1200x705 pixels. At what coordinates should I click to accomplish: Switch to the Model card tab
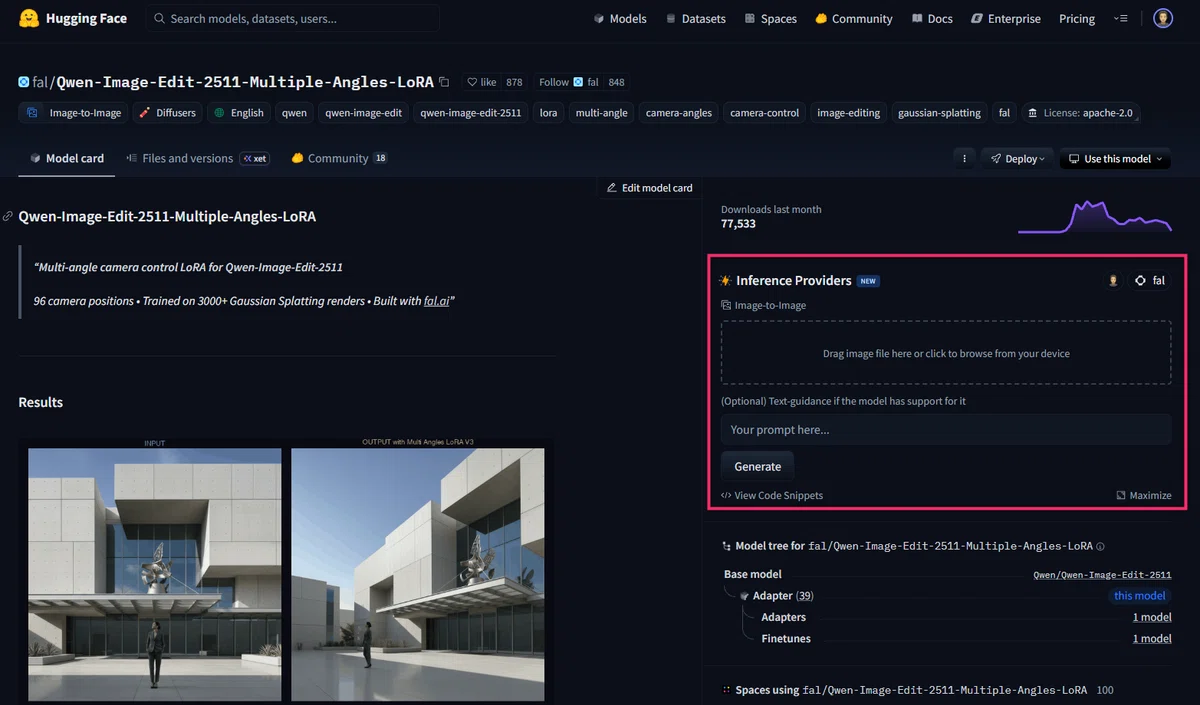[x=67, y=158]
